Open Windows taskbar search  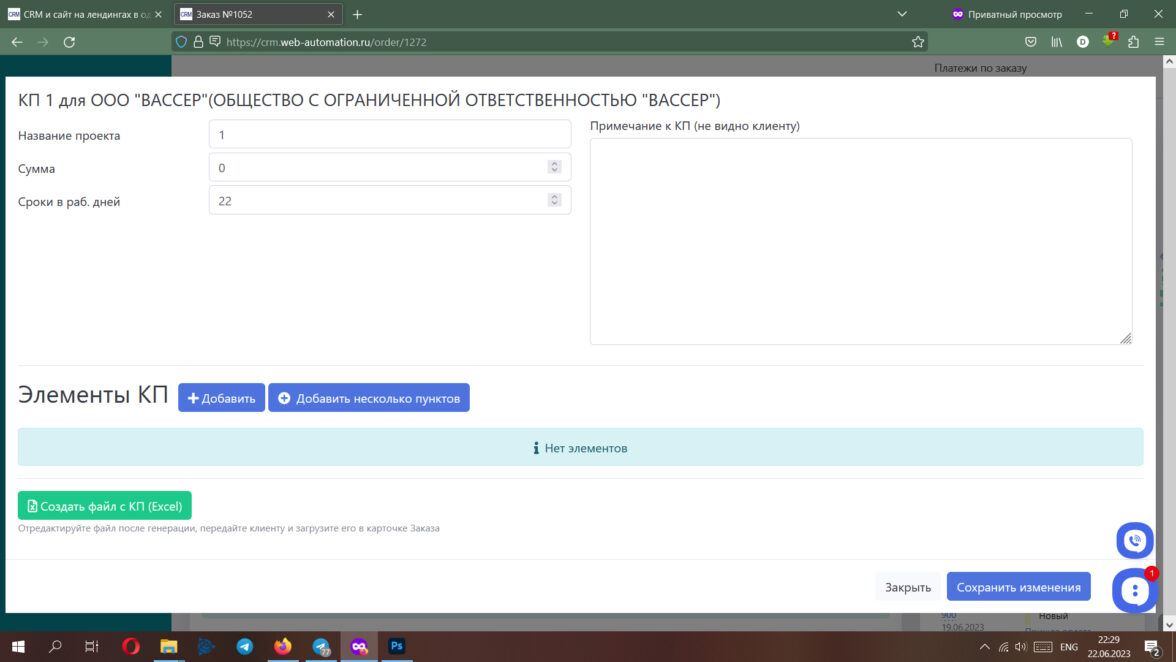(x=55, y=646)
